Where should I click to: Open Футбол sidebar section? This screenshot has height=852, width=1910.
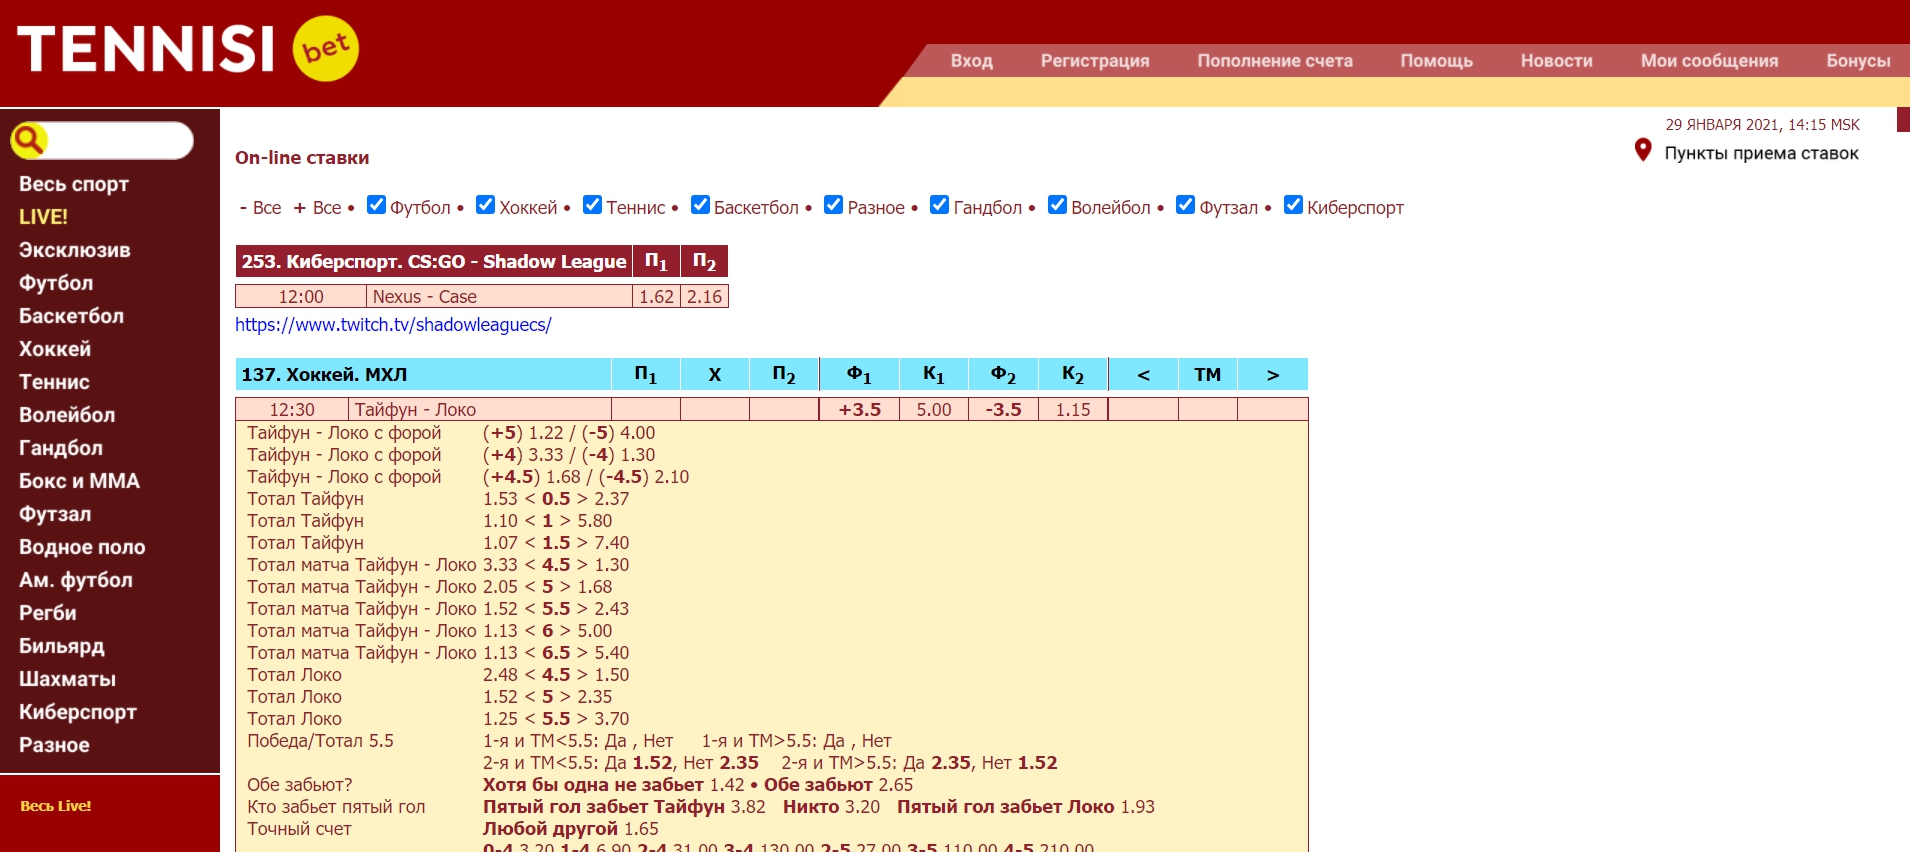click(x=56, y=283)
